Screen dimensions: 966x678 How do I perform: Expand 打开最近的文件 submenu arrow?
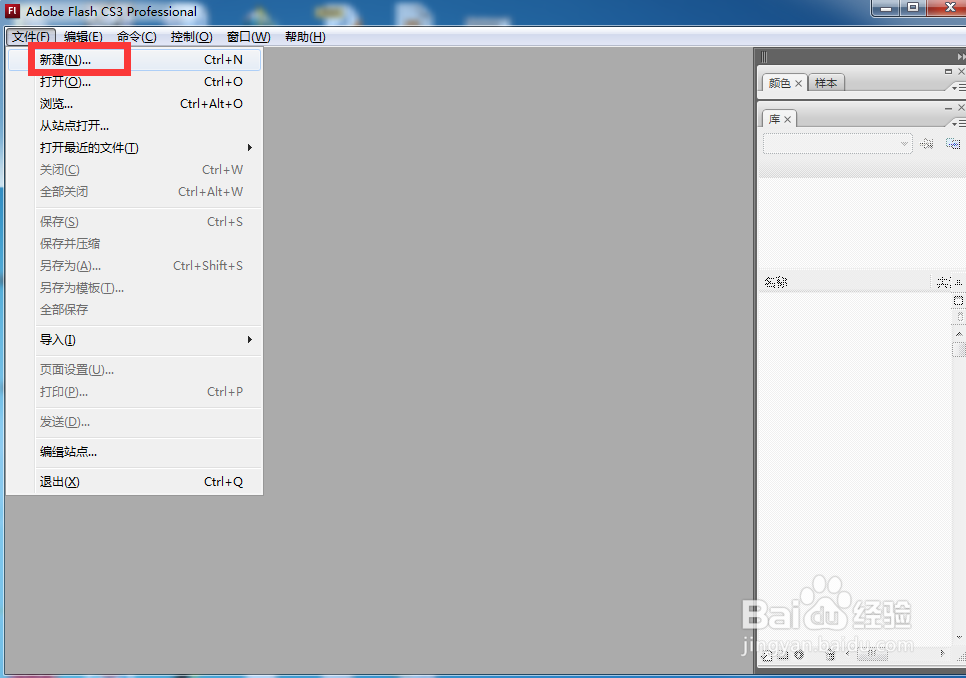tap(250, 147)
